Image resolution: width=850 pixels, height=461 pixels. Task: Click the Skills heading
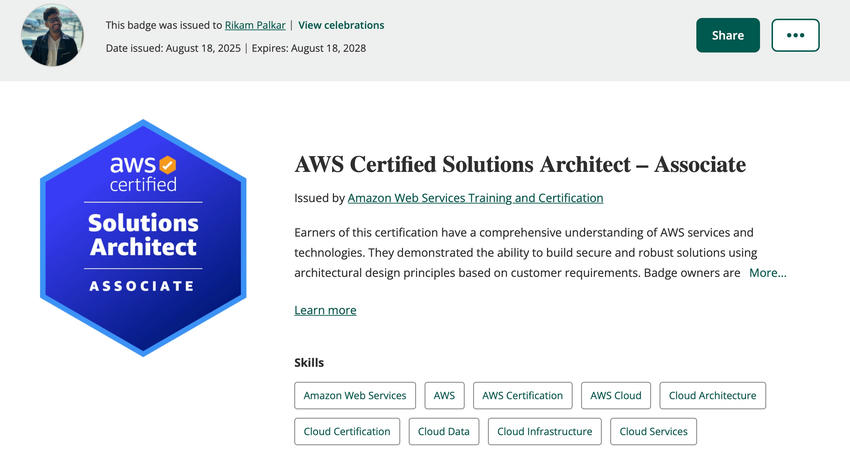click(x=309, y=363)
